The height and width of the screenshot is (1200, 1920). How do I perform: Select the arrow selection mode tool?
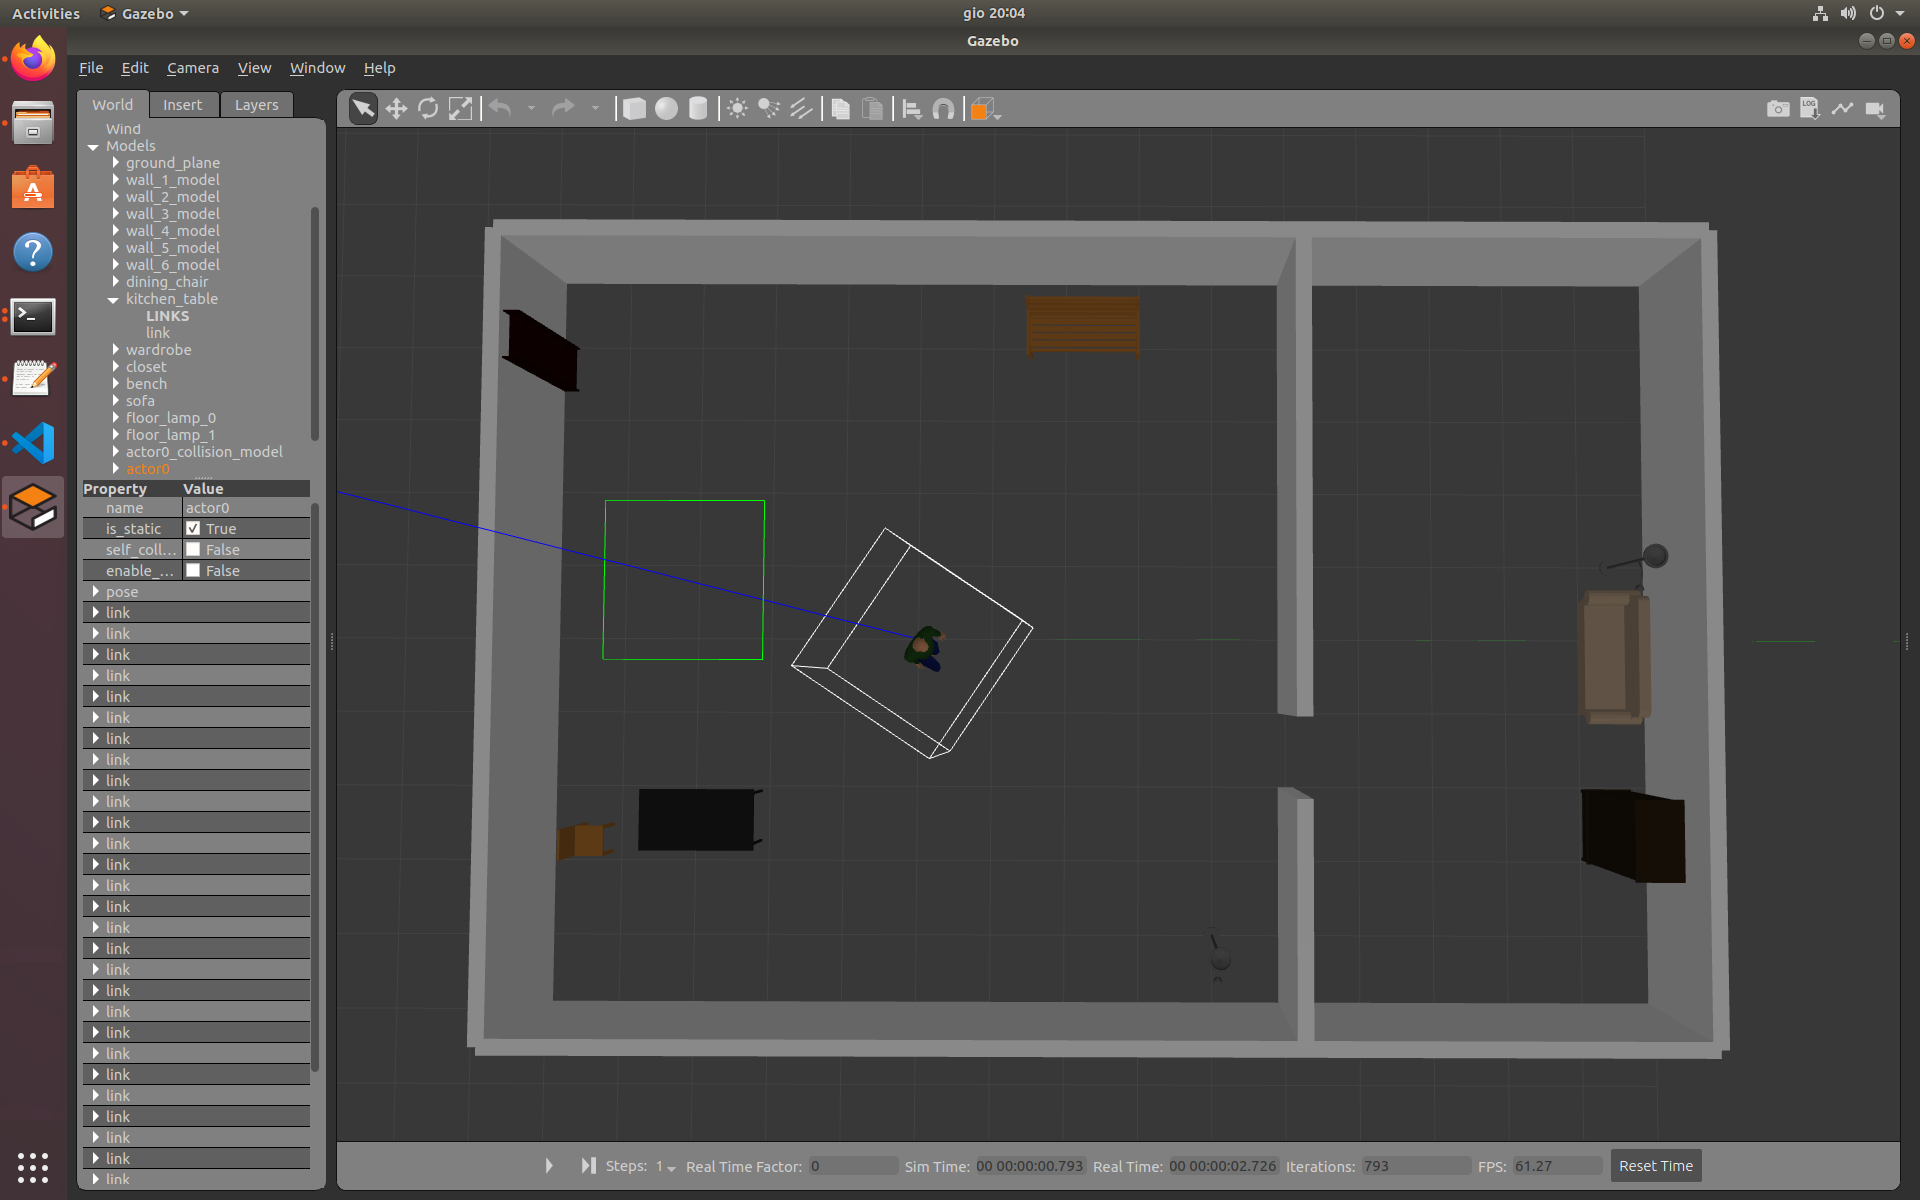[364, 109]
